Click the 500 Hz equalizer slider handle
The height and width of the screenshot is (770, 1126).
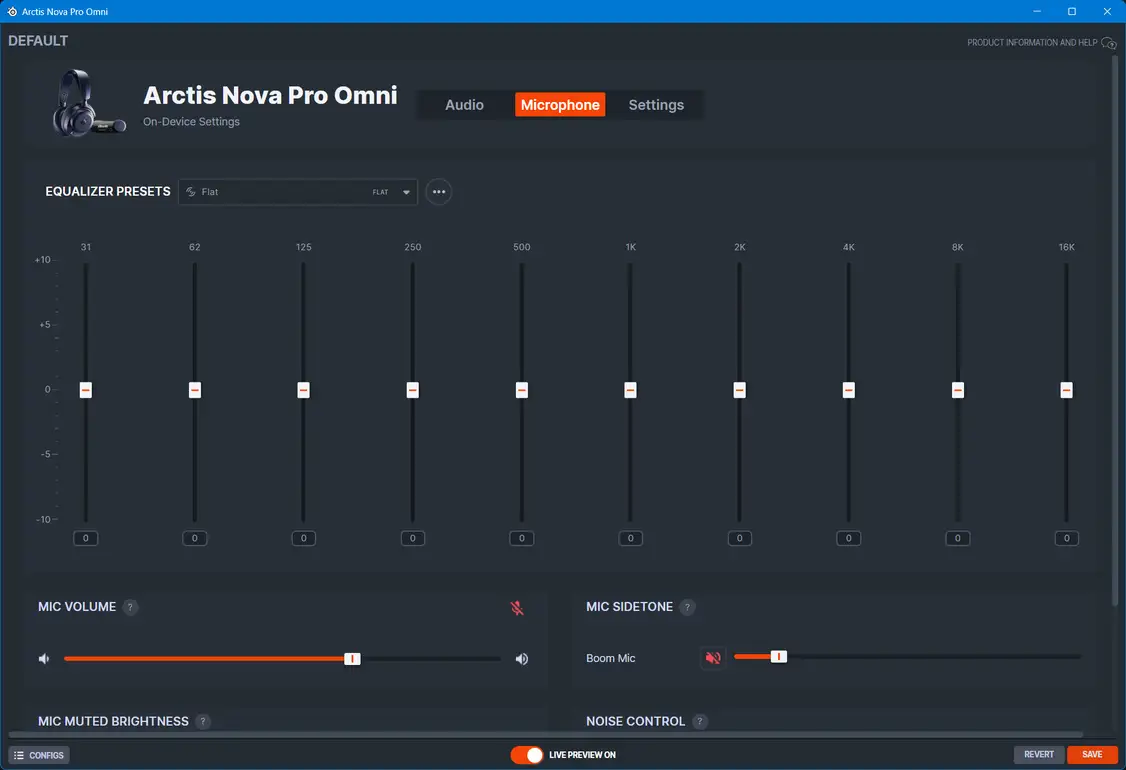coord(522,390)
